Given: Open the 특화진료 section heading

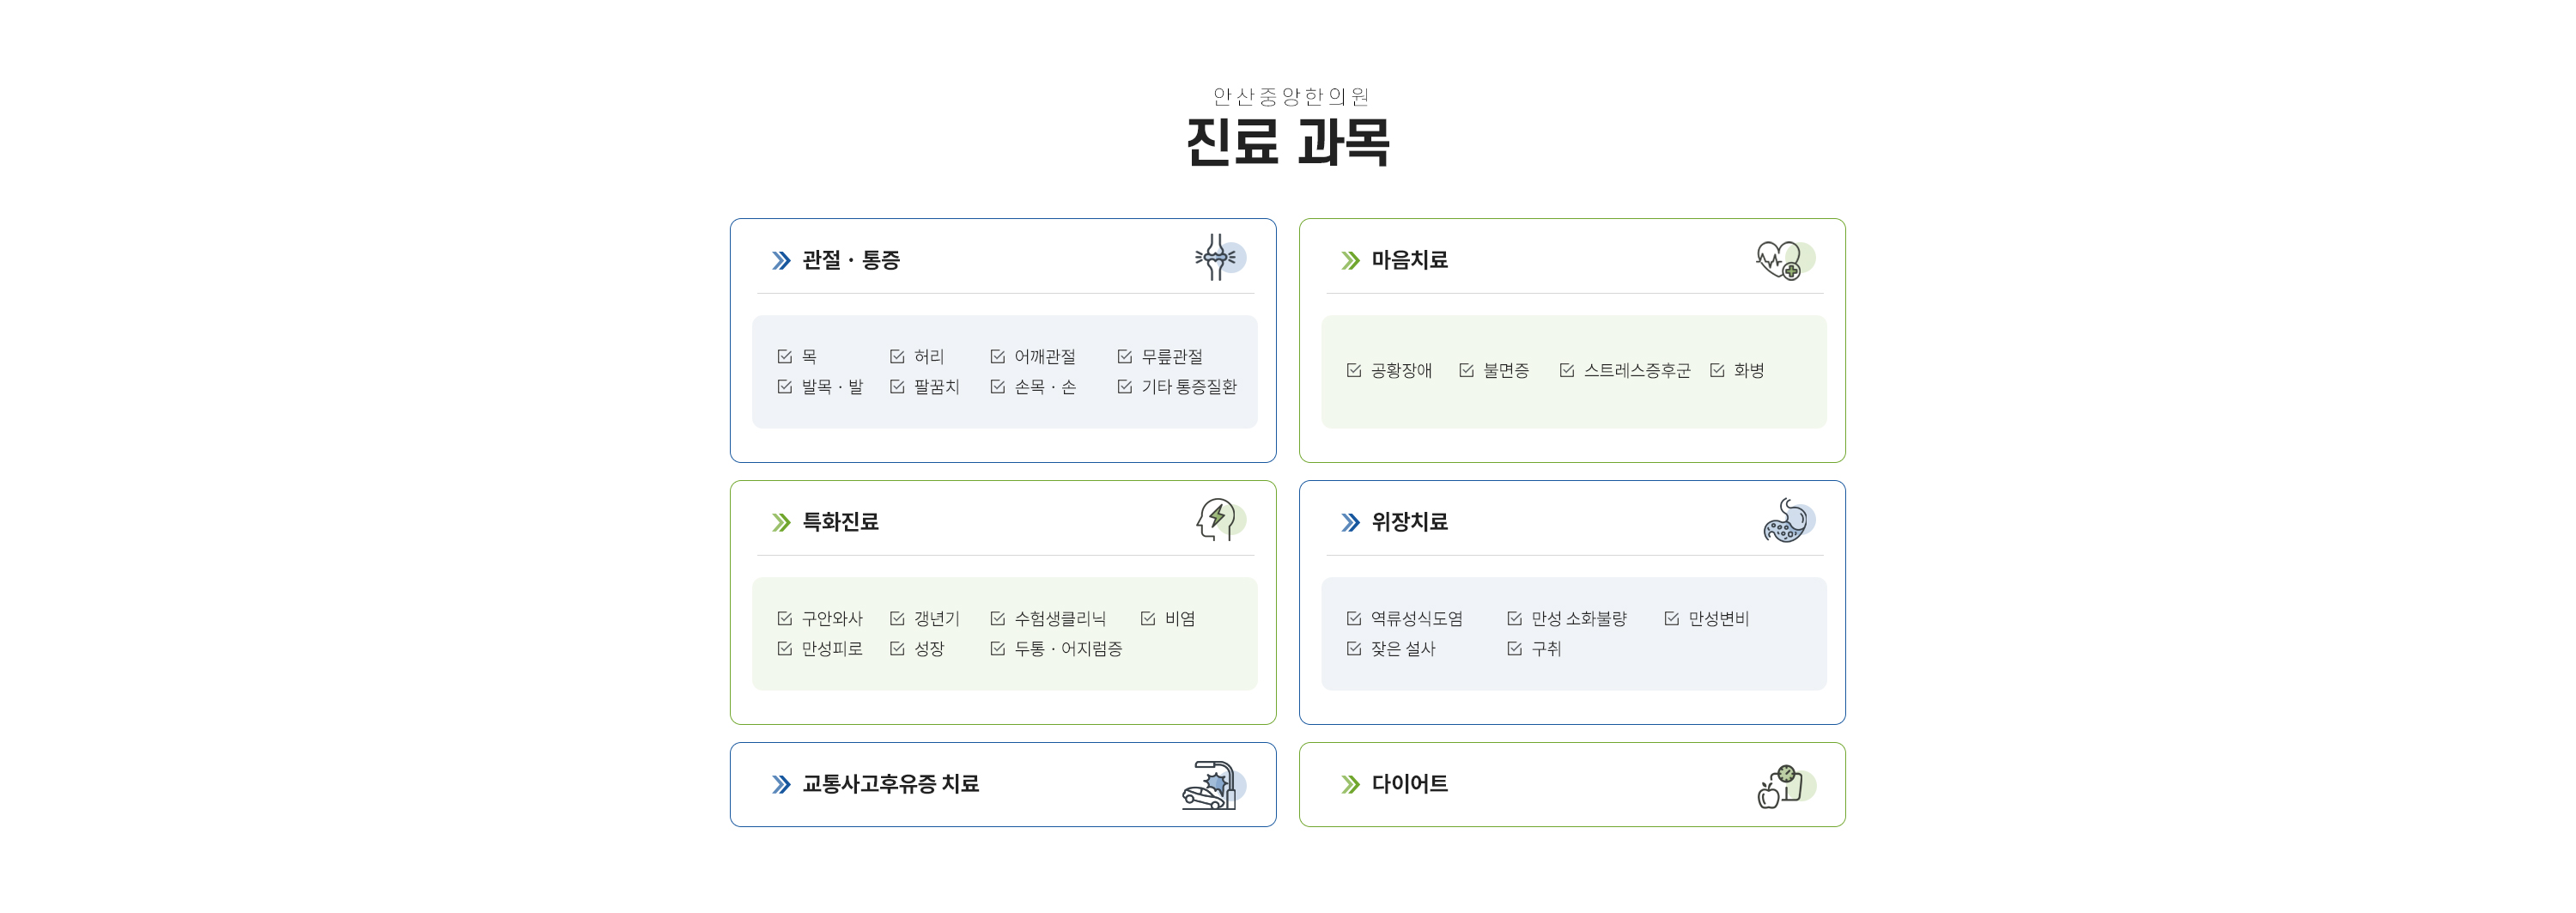Looking at the screenshot, I should coord(840,522).
